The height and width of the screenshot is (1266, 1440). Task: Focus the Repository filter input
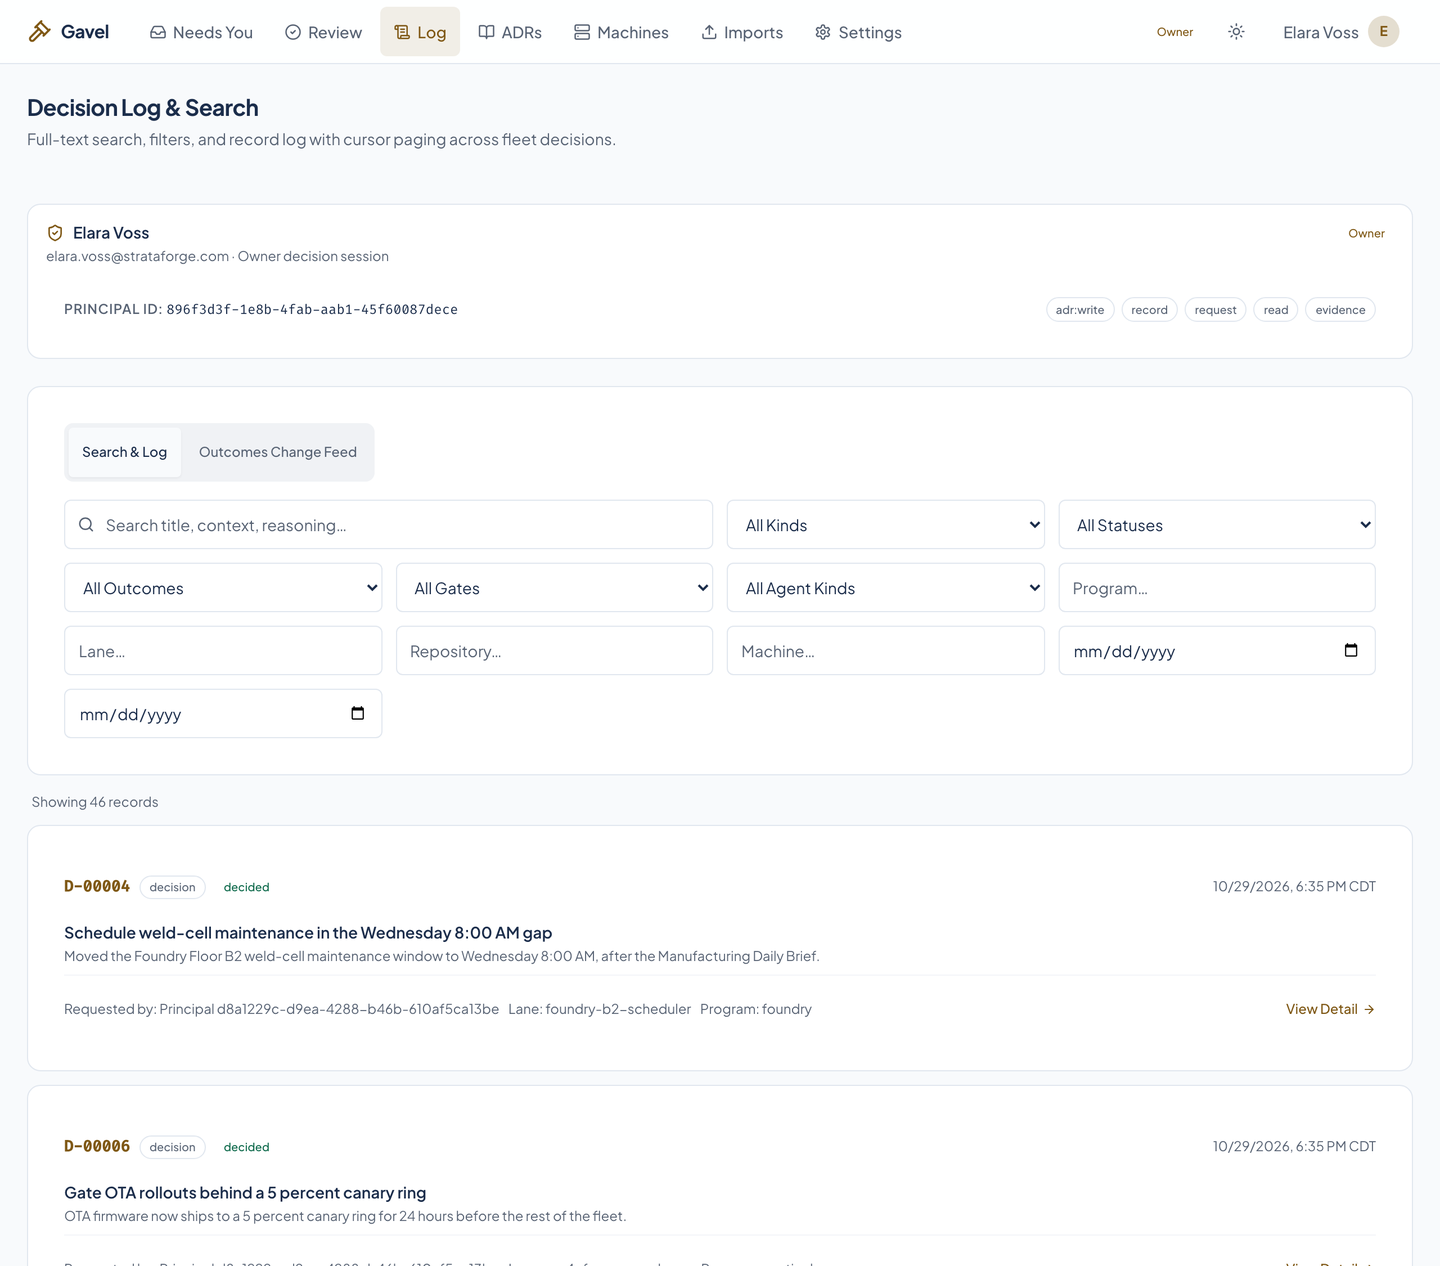tap(555, 651)
